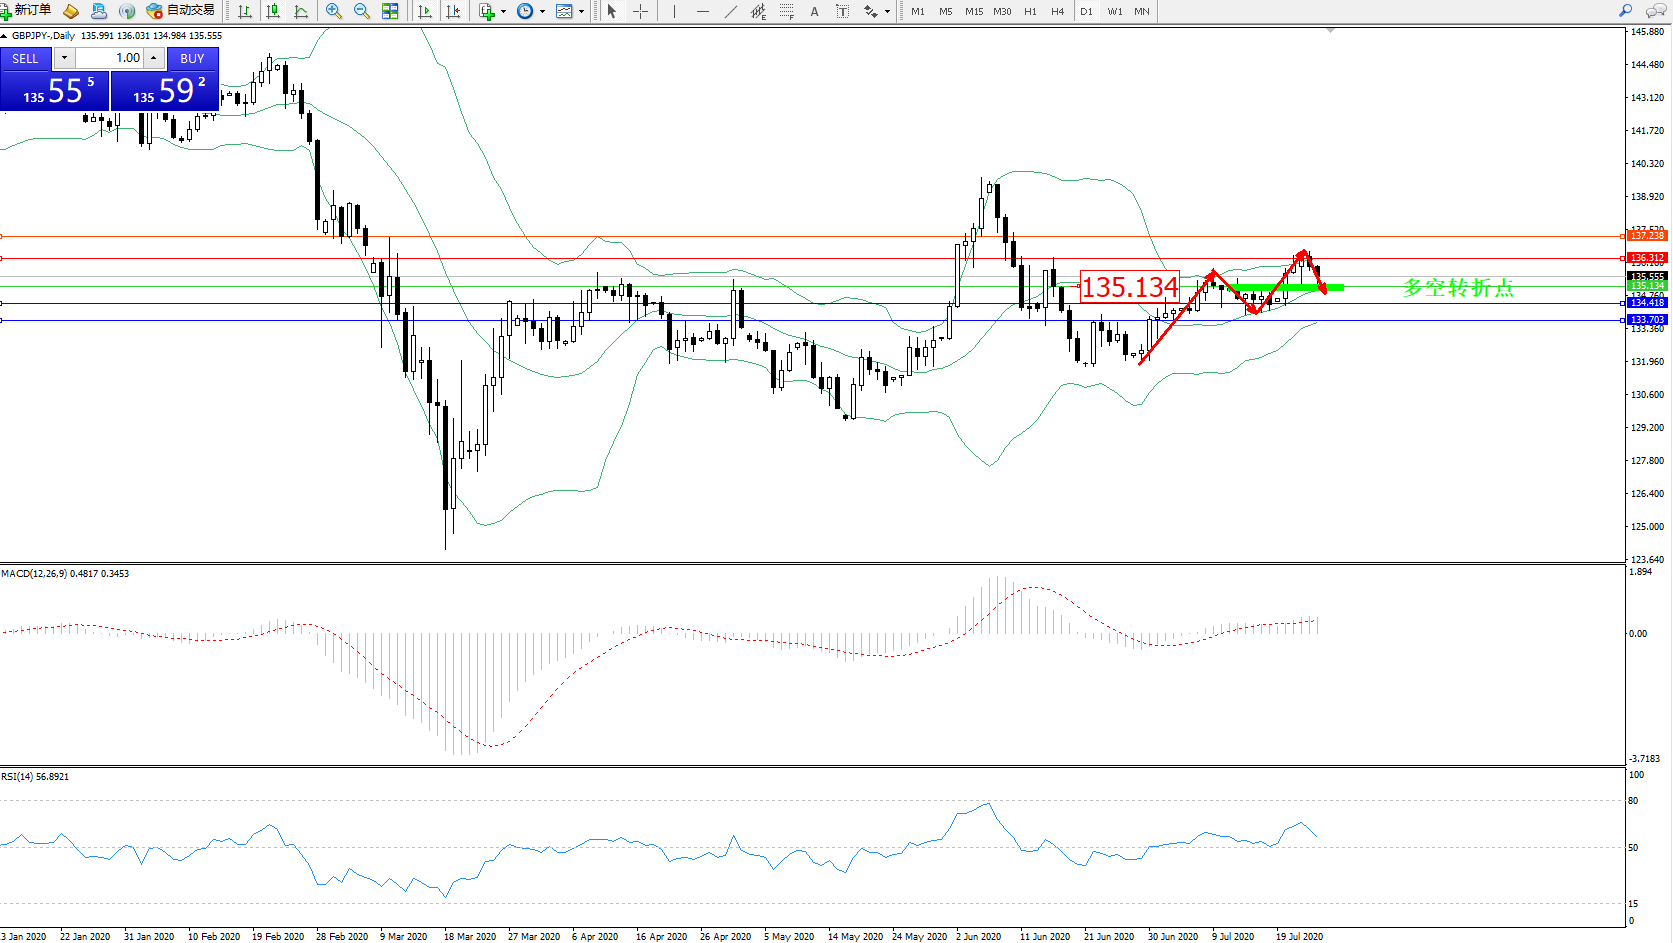
Task: Switch chart to bar chart mode
Action: coord(245,11)
